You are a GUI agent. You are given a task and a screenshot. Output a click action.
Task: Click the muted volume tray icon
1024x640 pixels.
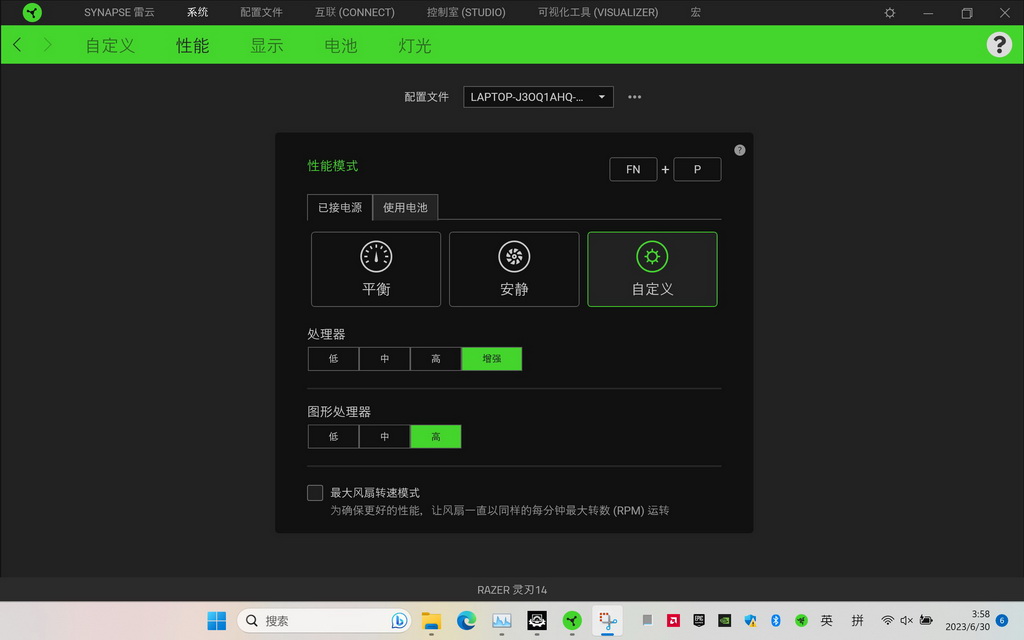[906, 620]
